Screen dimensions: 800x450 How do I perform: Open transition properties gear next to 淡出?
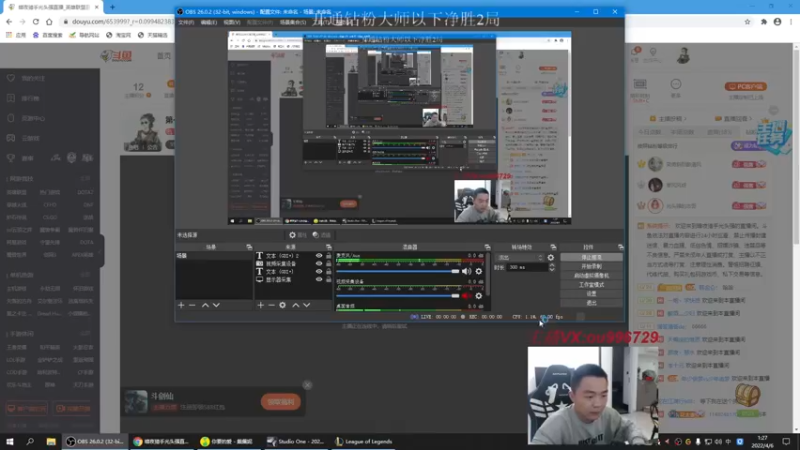click(x=551, y=258)
